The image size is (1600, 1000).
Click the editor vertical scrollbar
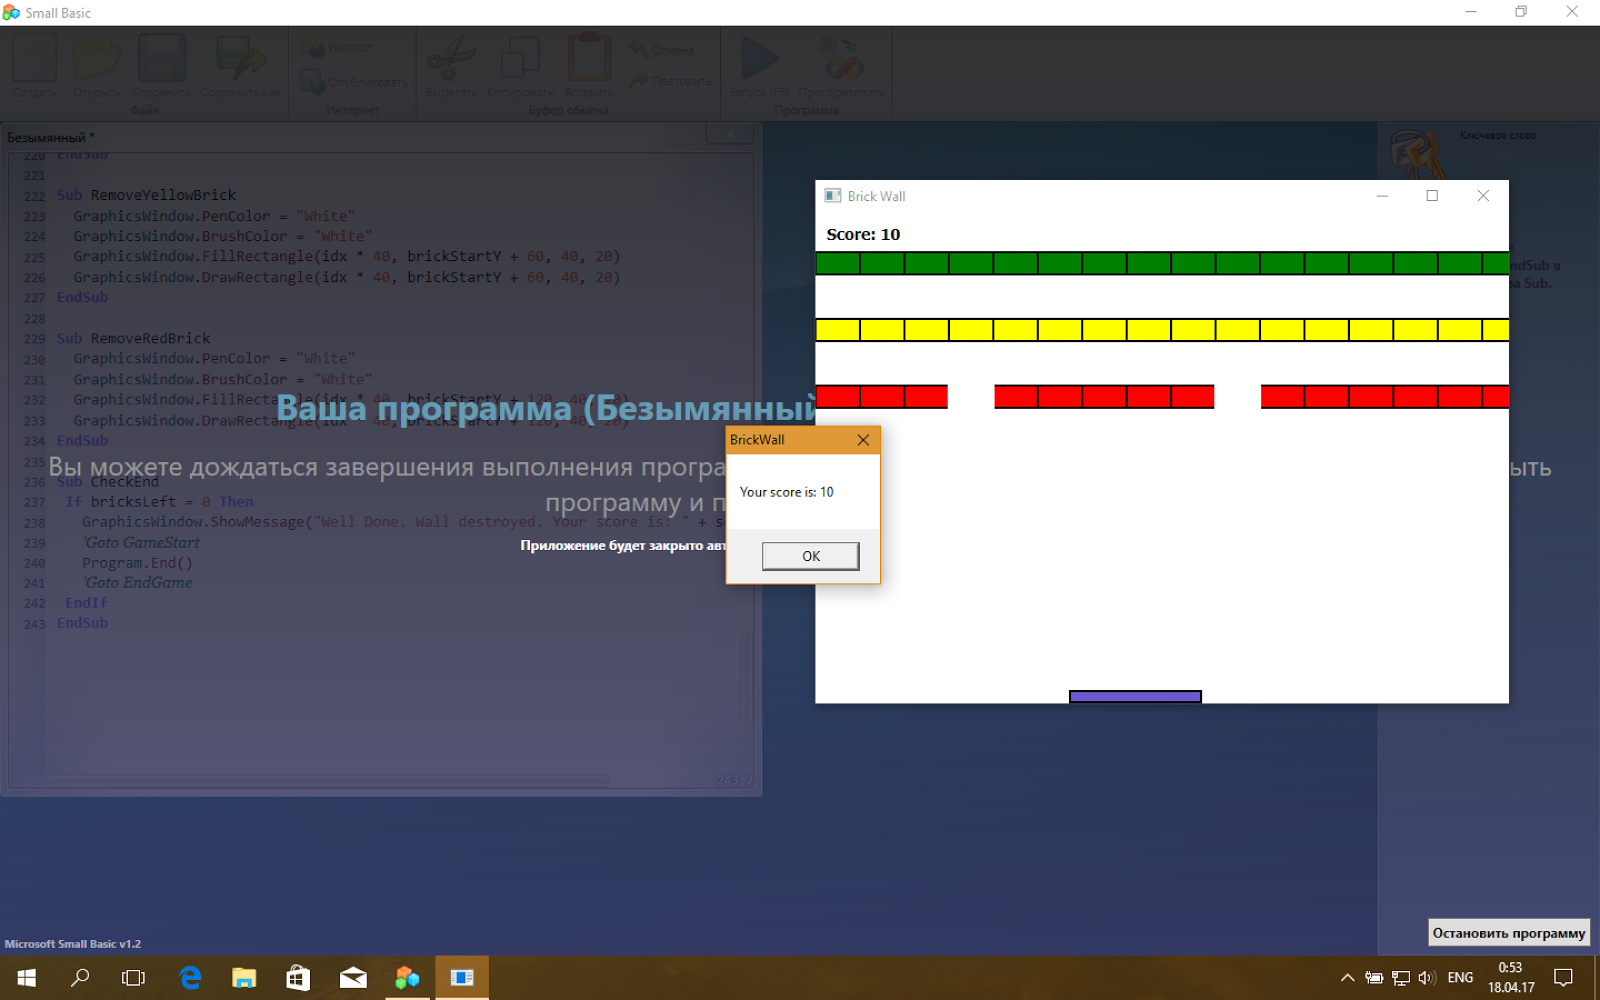747,680
